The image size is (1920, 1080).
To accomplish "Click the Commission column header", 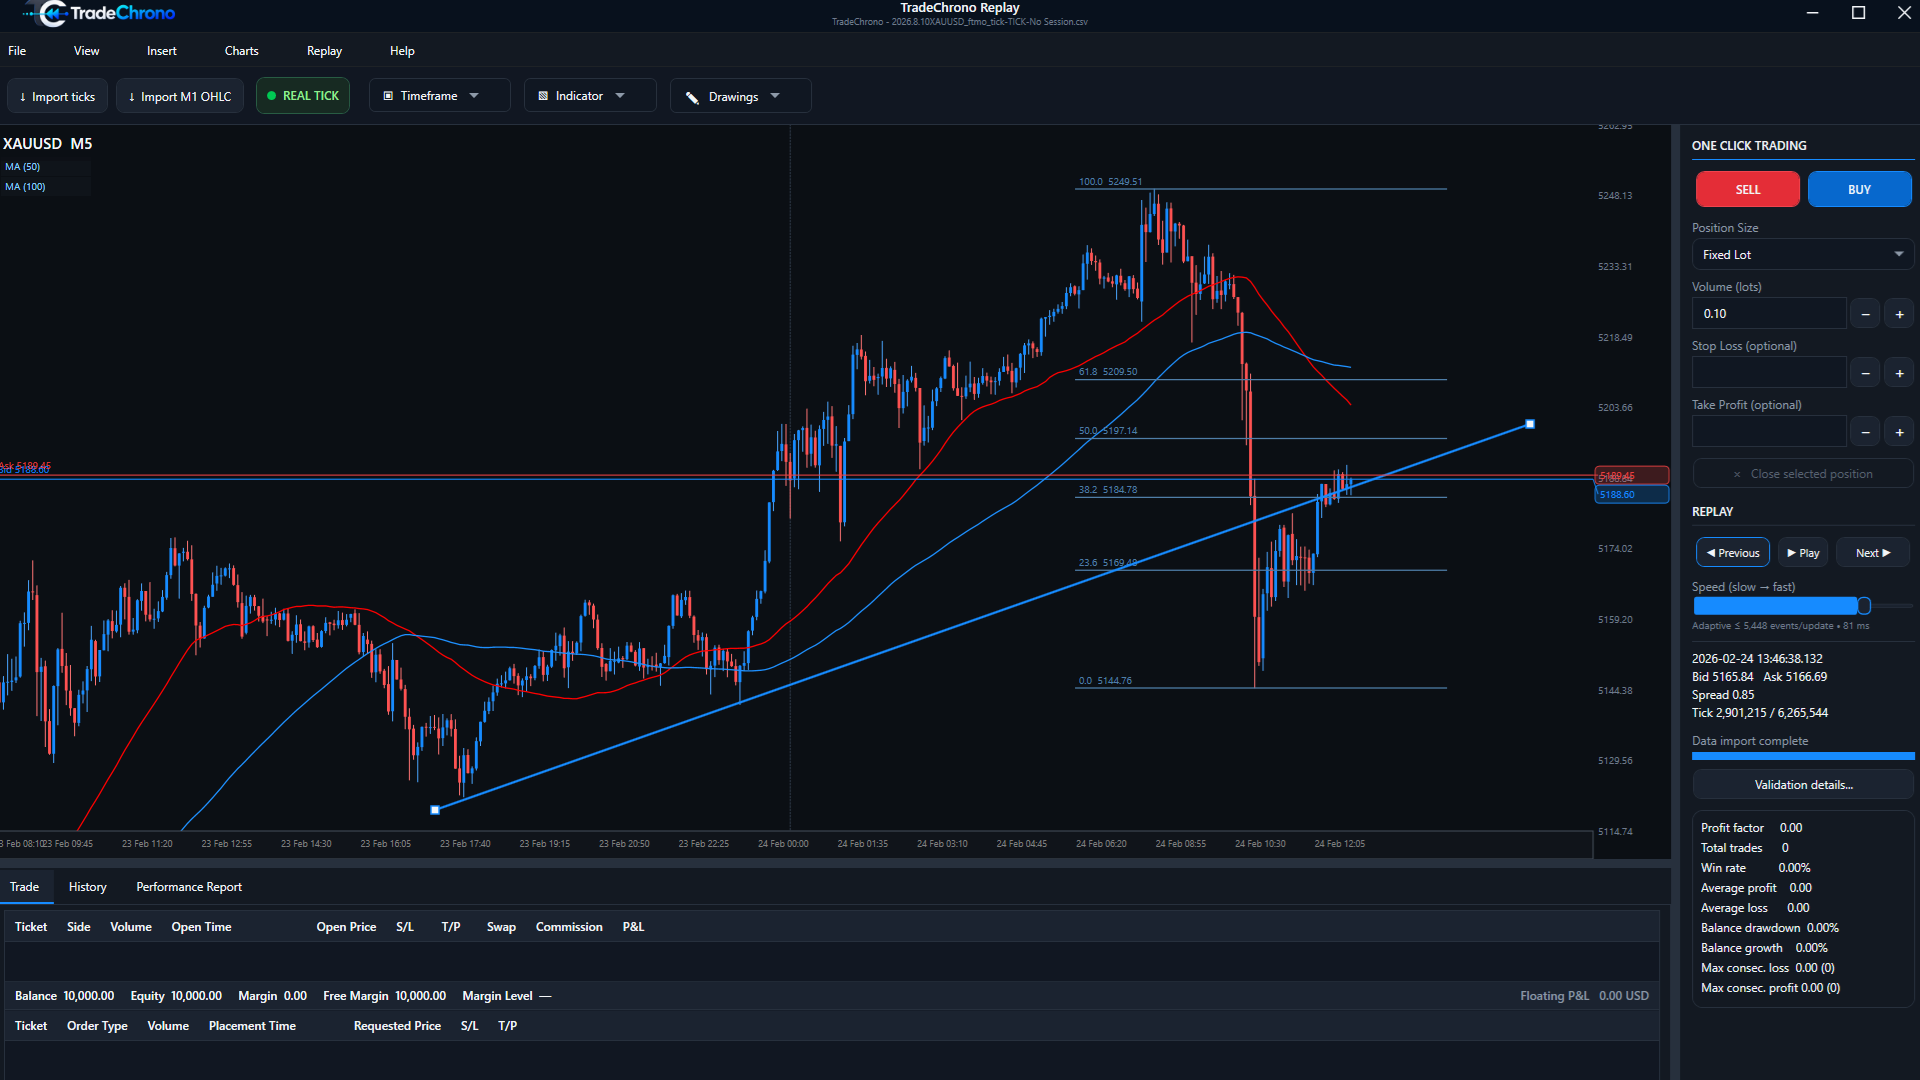I will tap(569, 927).
